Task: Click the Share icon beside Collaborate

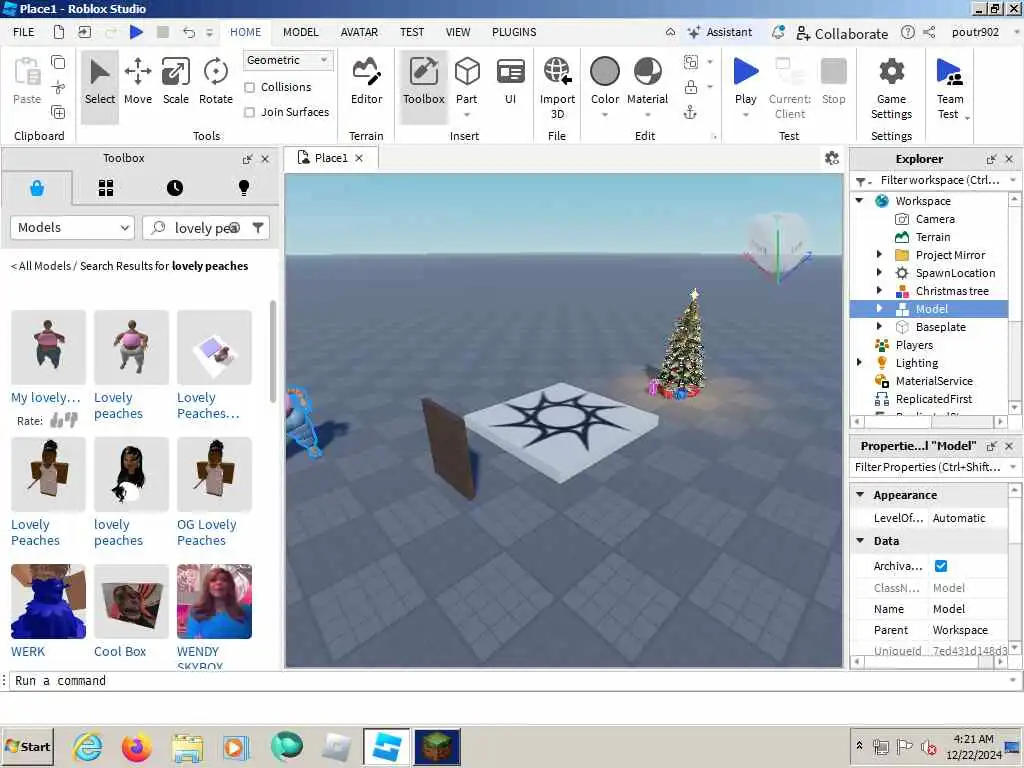Action: click(x=929, y=32)
